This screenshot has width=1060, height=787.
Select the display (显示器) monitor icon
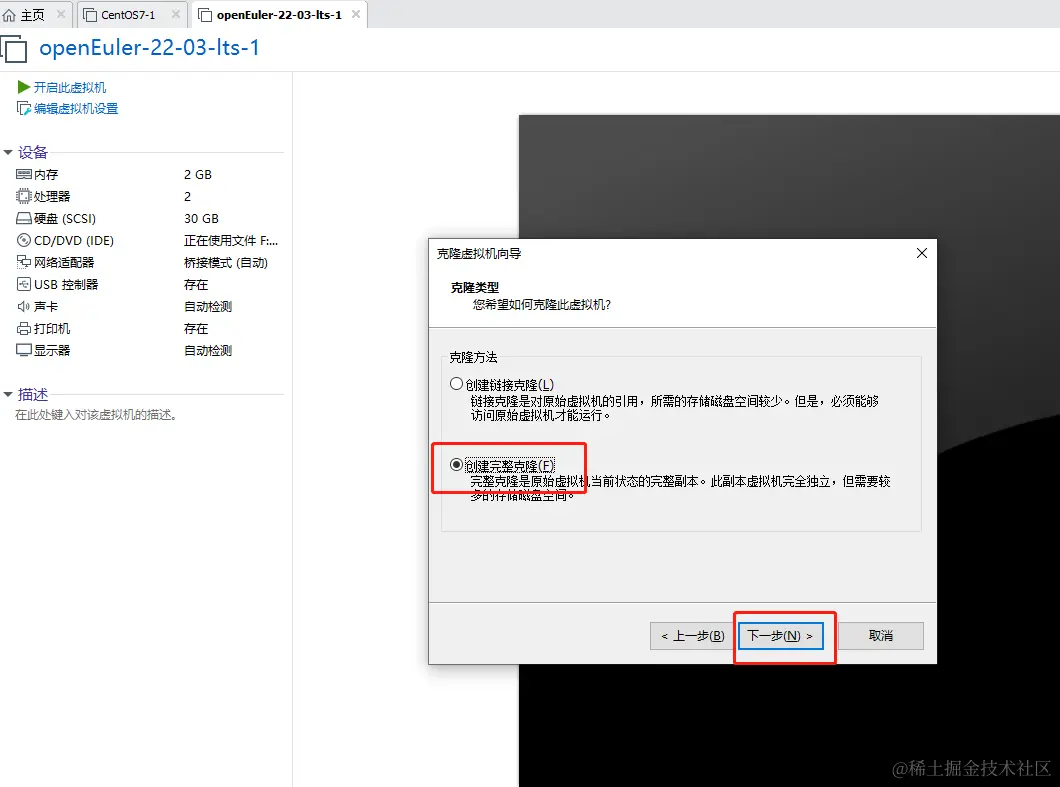point(24,350)
